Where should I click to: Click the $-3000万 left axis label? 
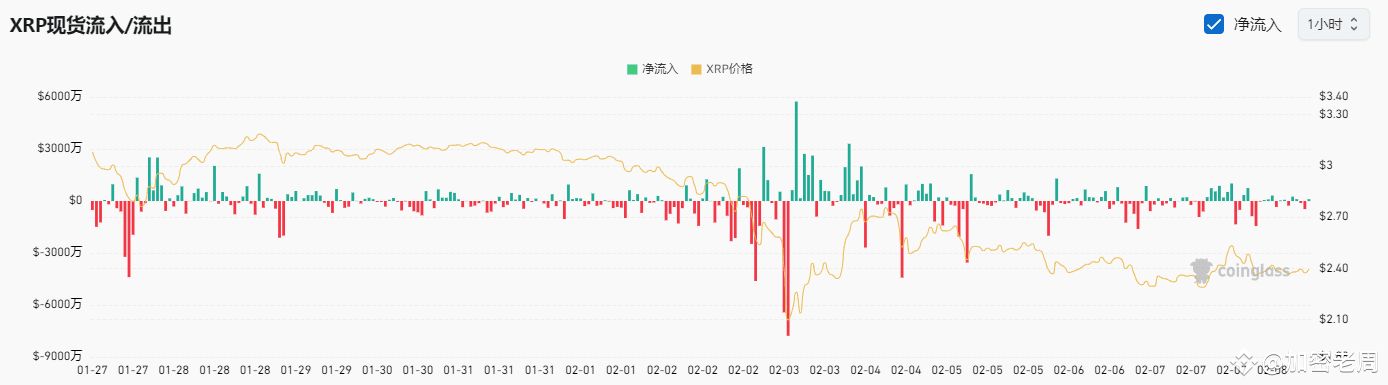(x=58, y=252)
